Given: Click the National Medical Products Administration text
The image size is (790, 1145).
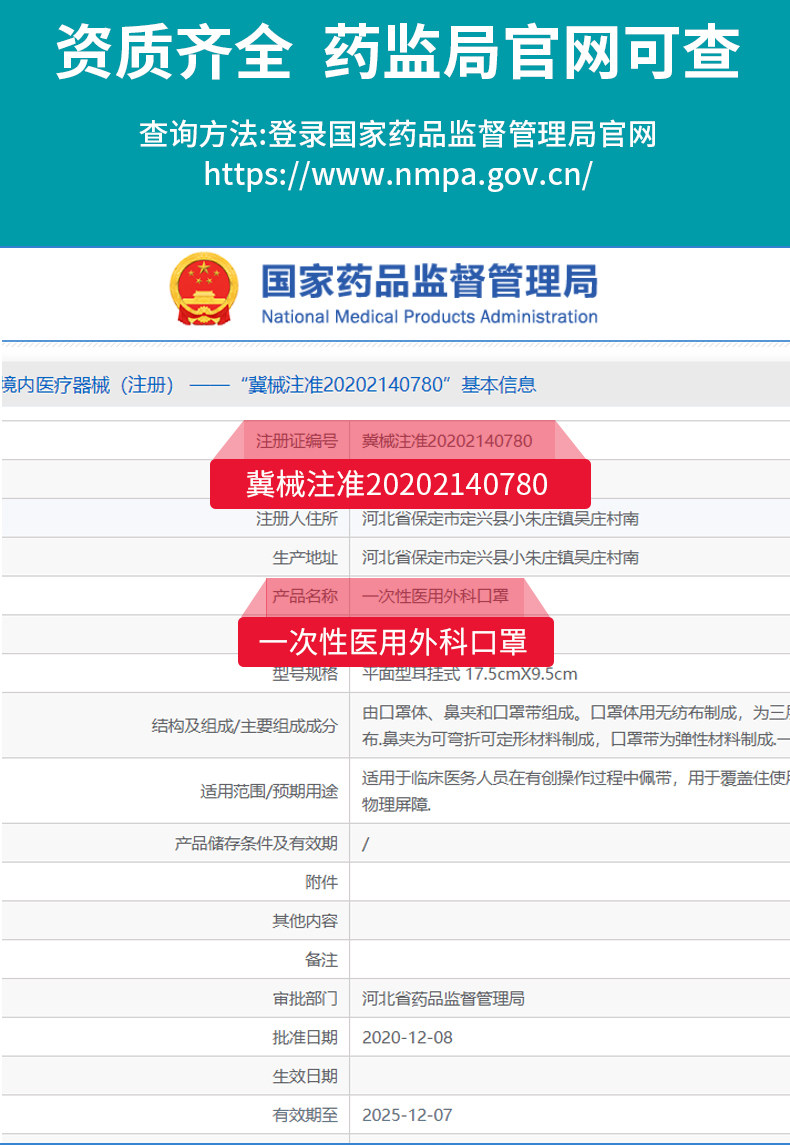Looking at the screenshot, I should tap(429, 317).
